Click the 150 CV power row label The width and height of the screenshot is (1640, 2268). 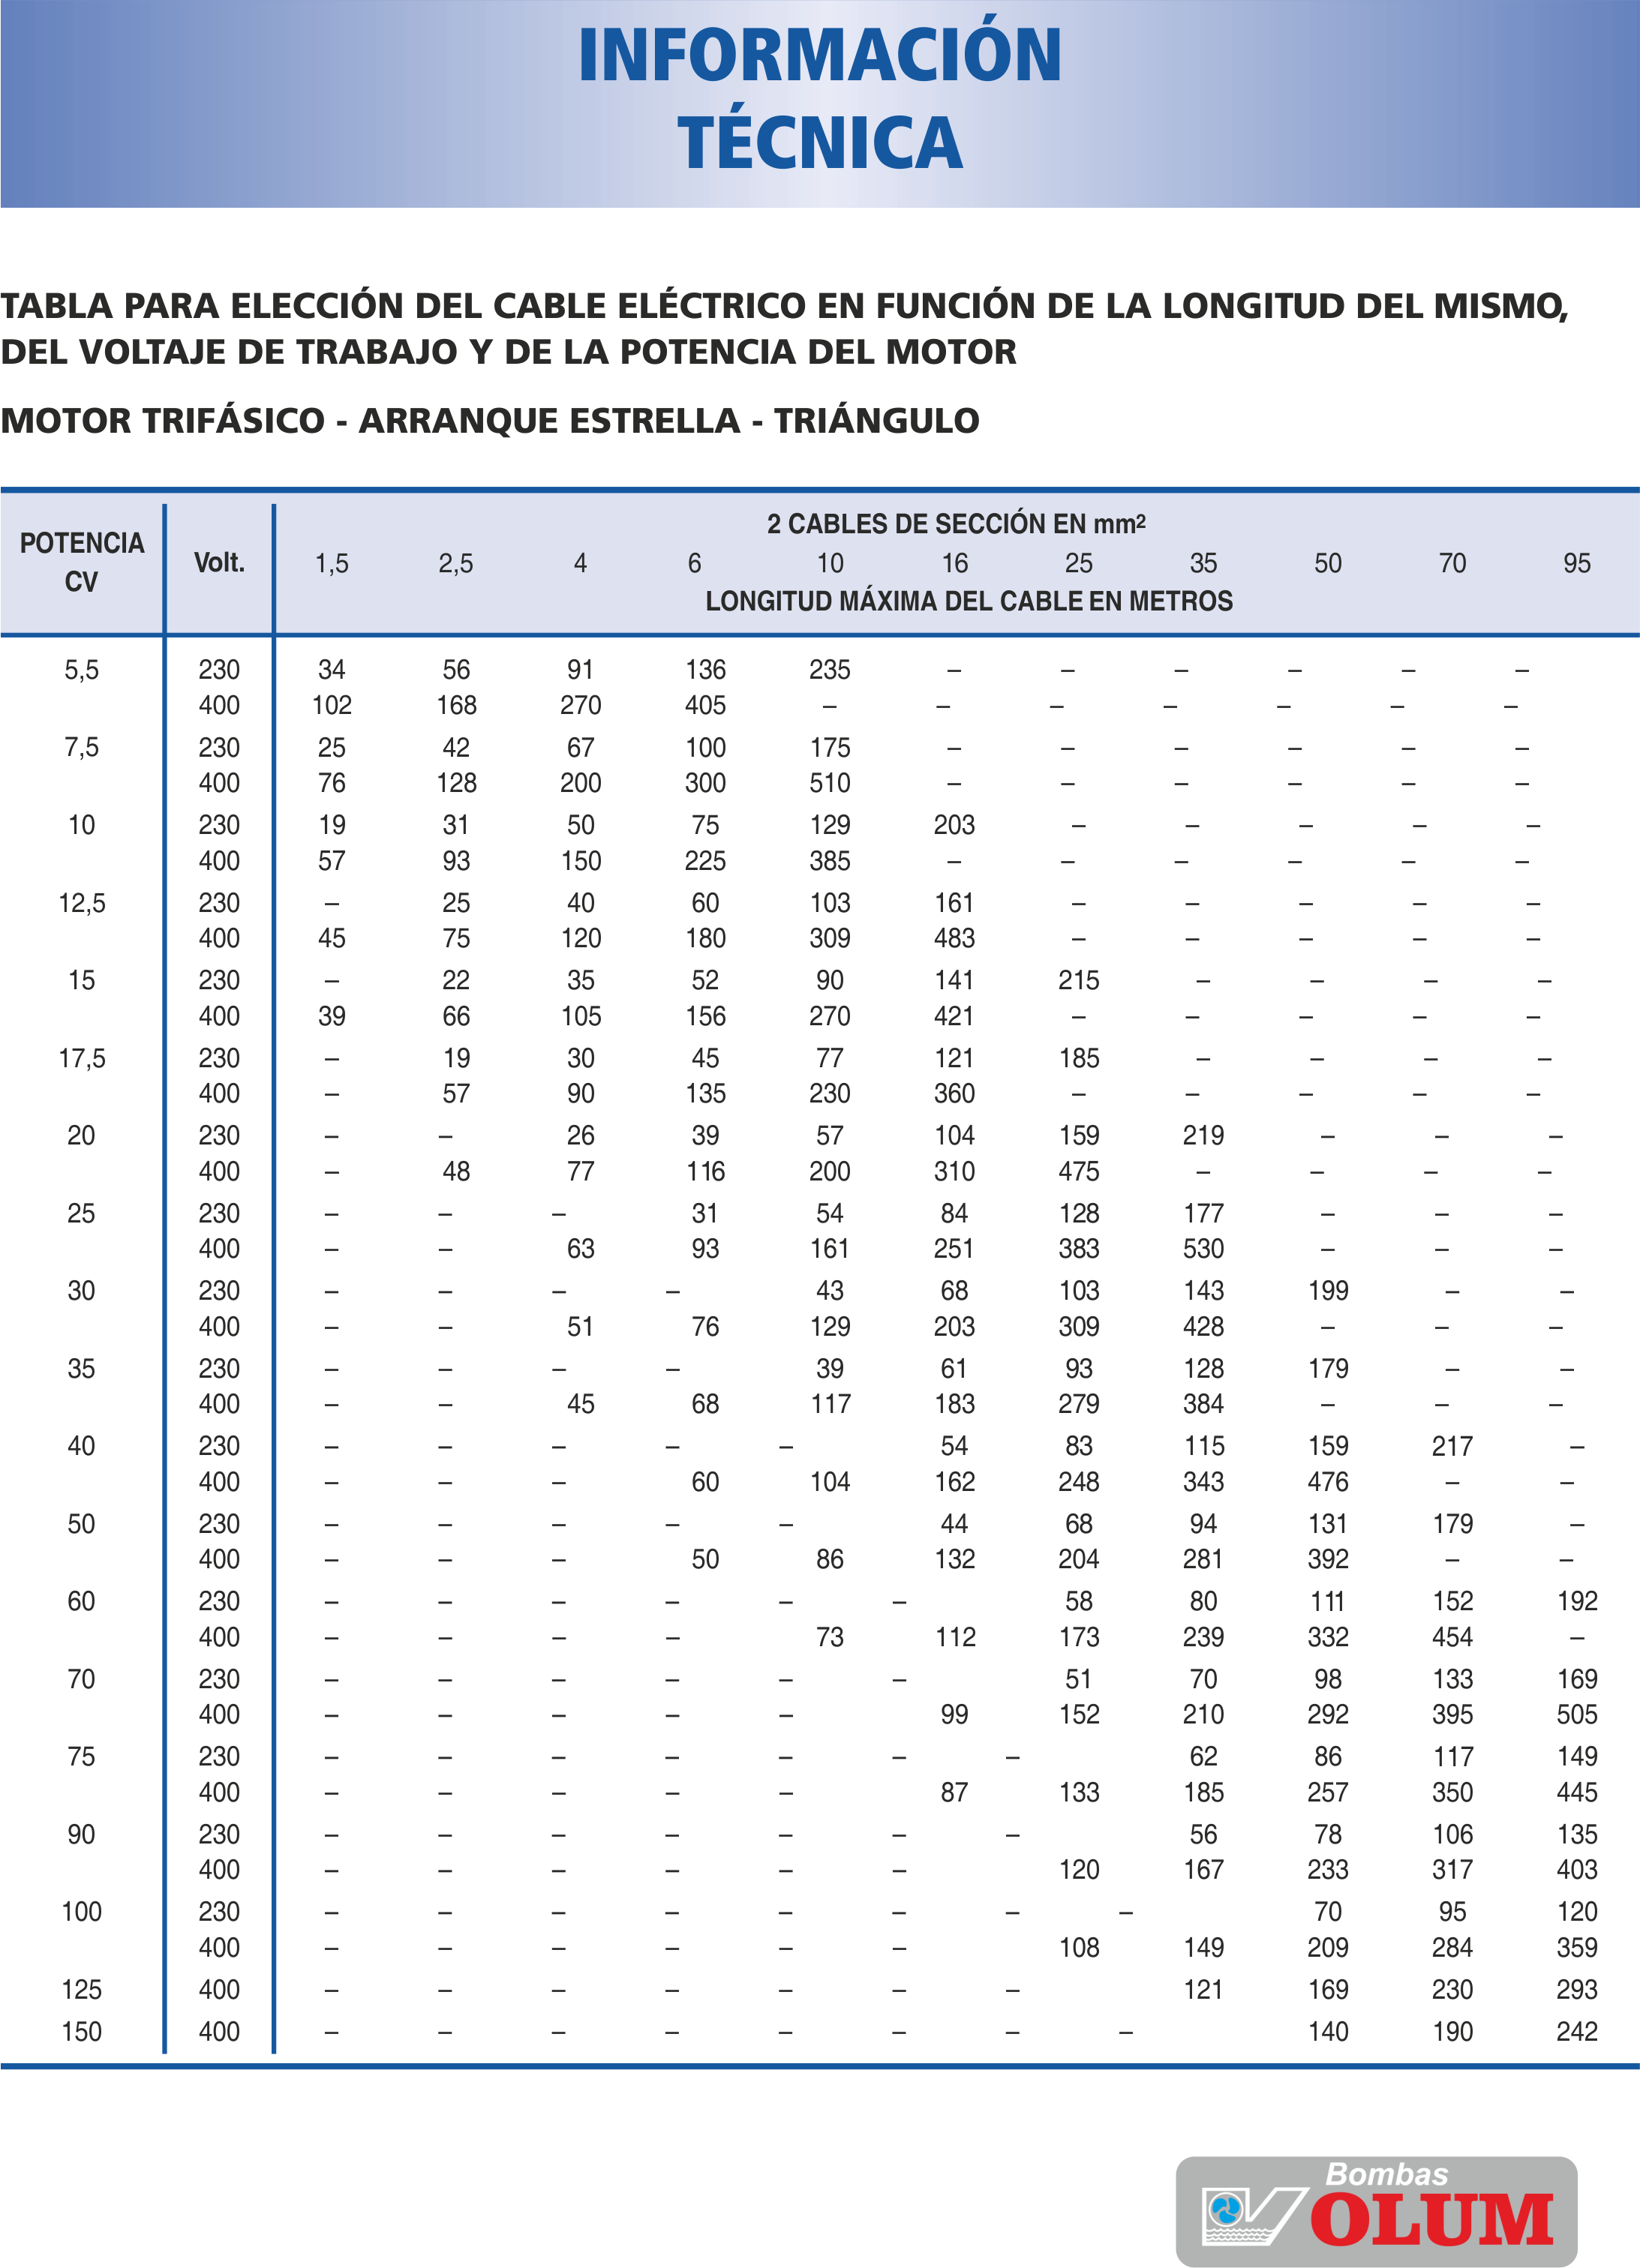pyautogui.click(x=82, y=2031)
